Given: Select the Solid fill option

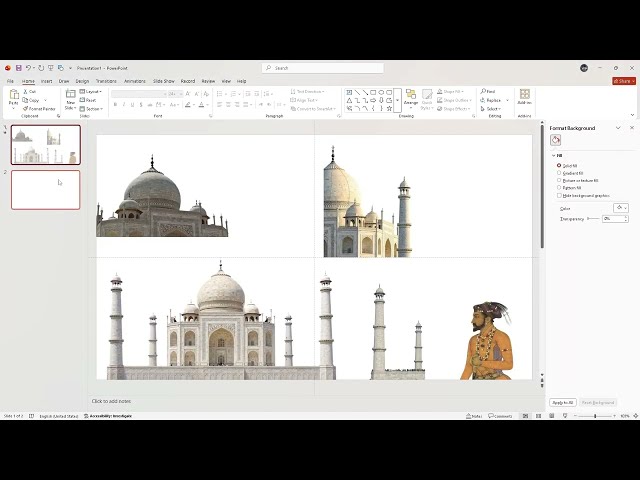Looking at the screenshot, I should coord(559,166).
